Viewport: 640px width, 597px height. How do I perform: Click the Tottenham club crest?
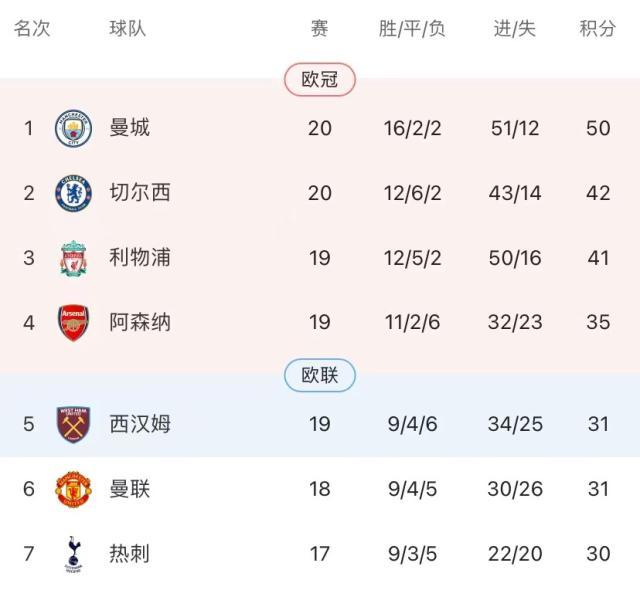[73, 553]
